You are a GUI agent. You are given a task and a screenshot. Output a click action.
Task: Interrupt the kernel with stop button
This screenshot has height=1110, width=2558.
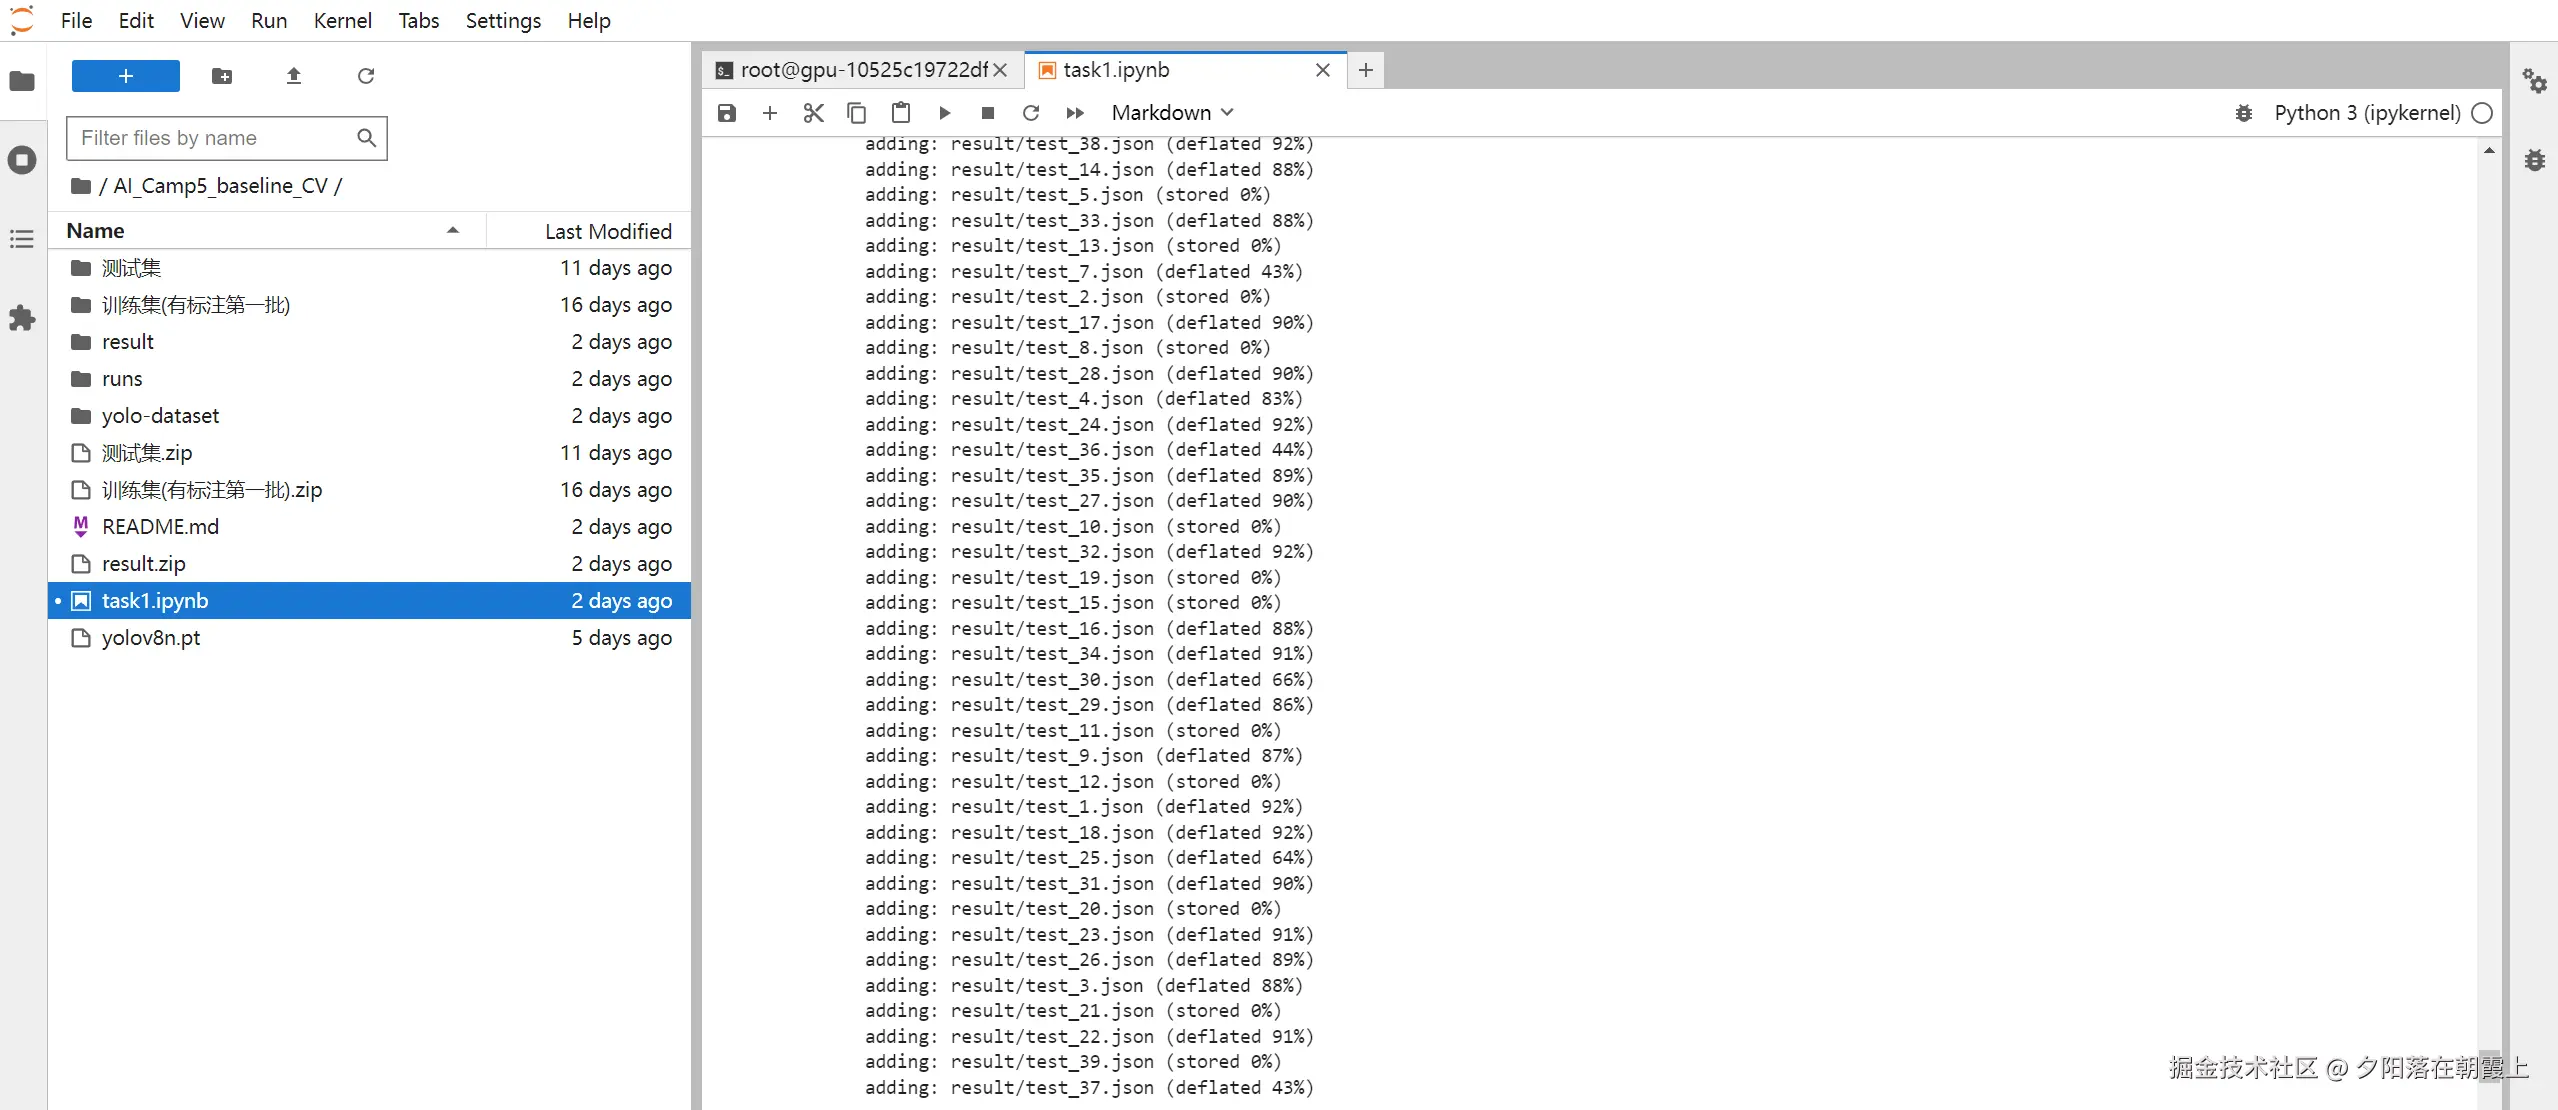point(987,113)
